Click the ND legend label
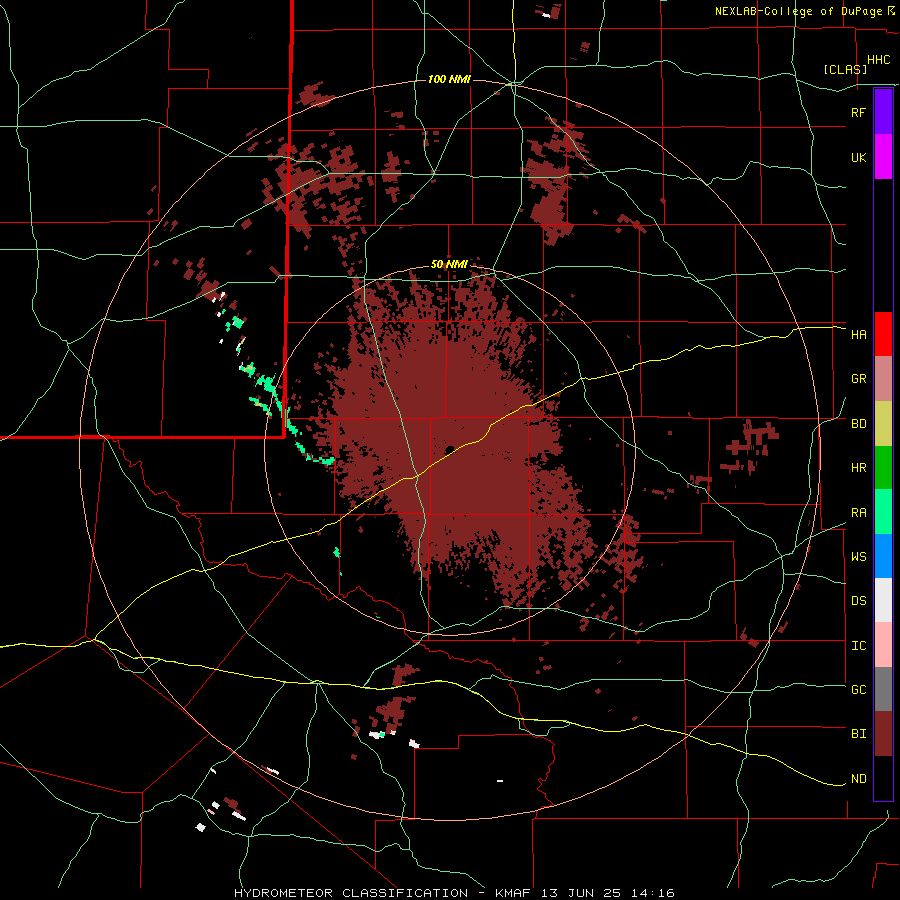This screenshot has height=900, width=900. click(x=858, y=779)
